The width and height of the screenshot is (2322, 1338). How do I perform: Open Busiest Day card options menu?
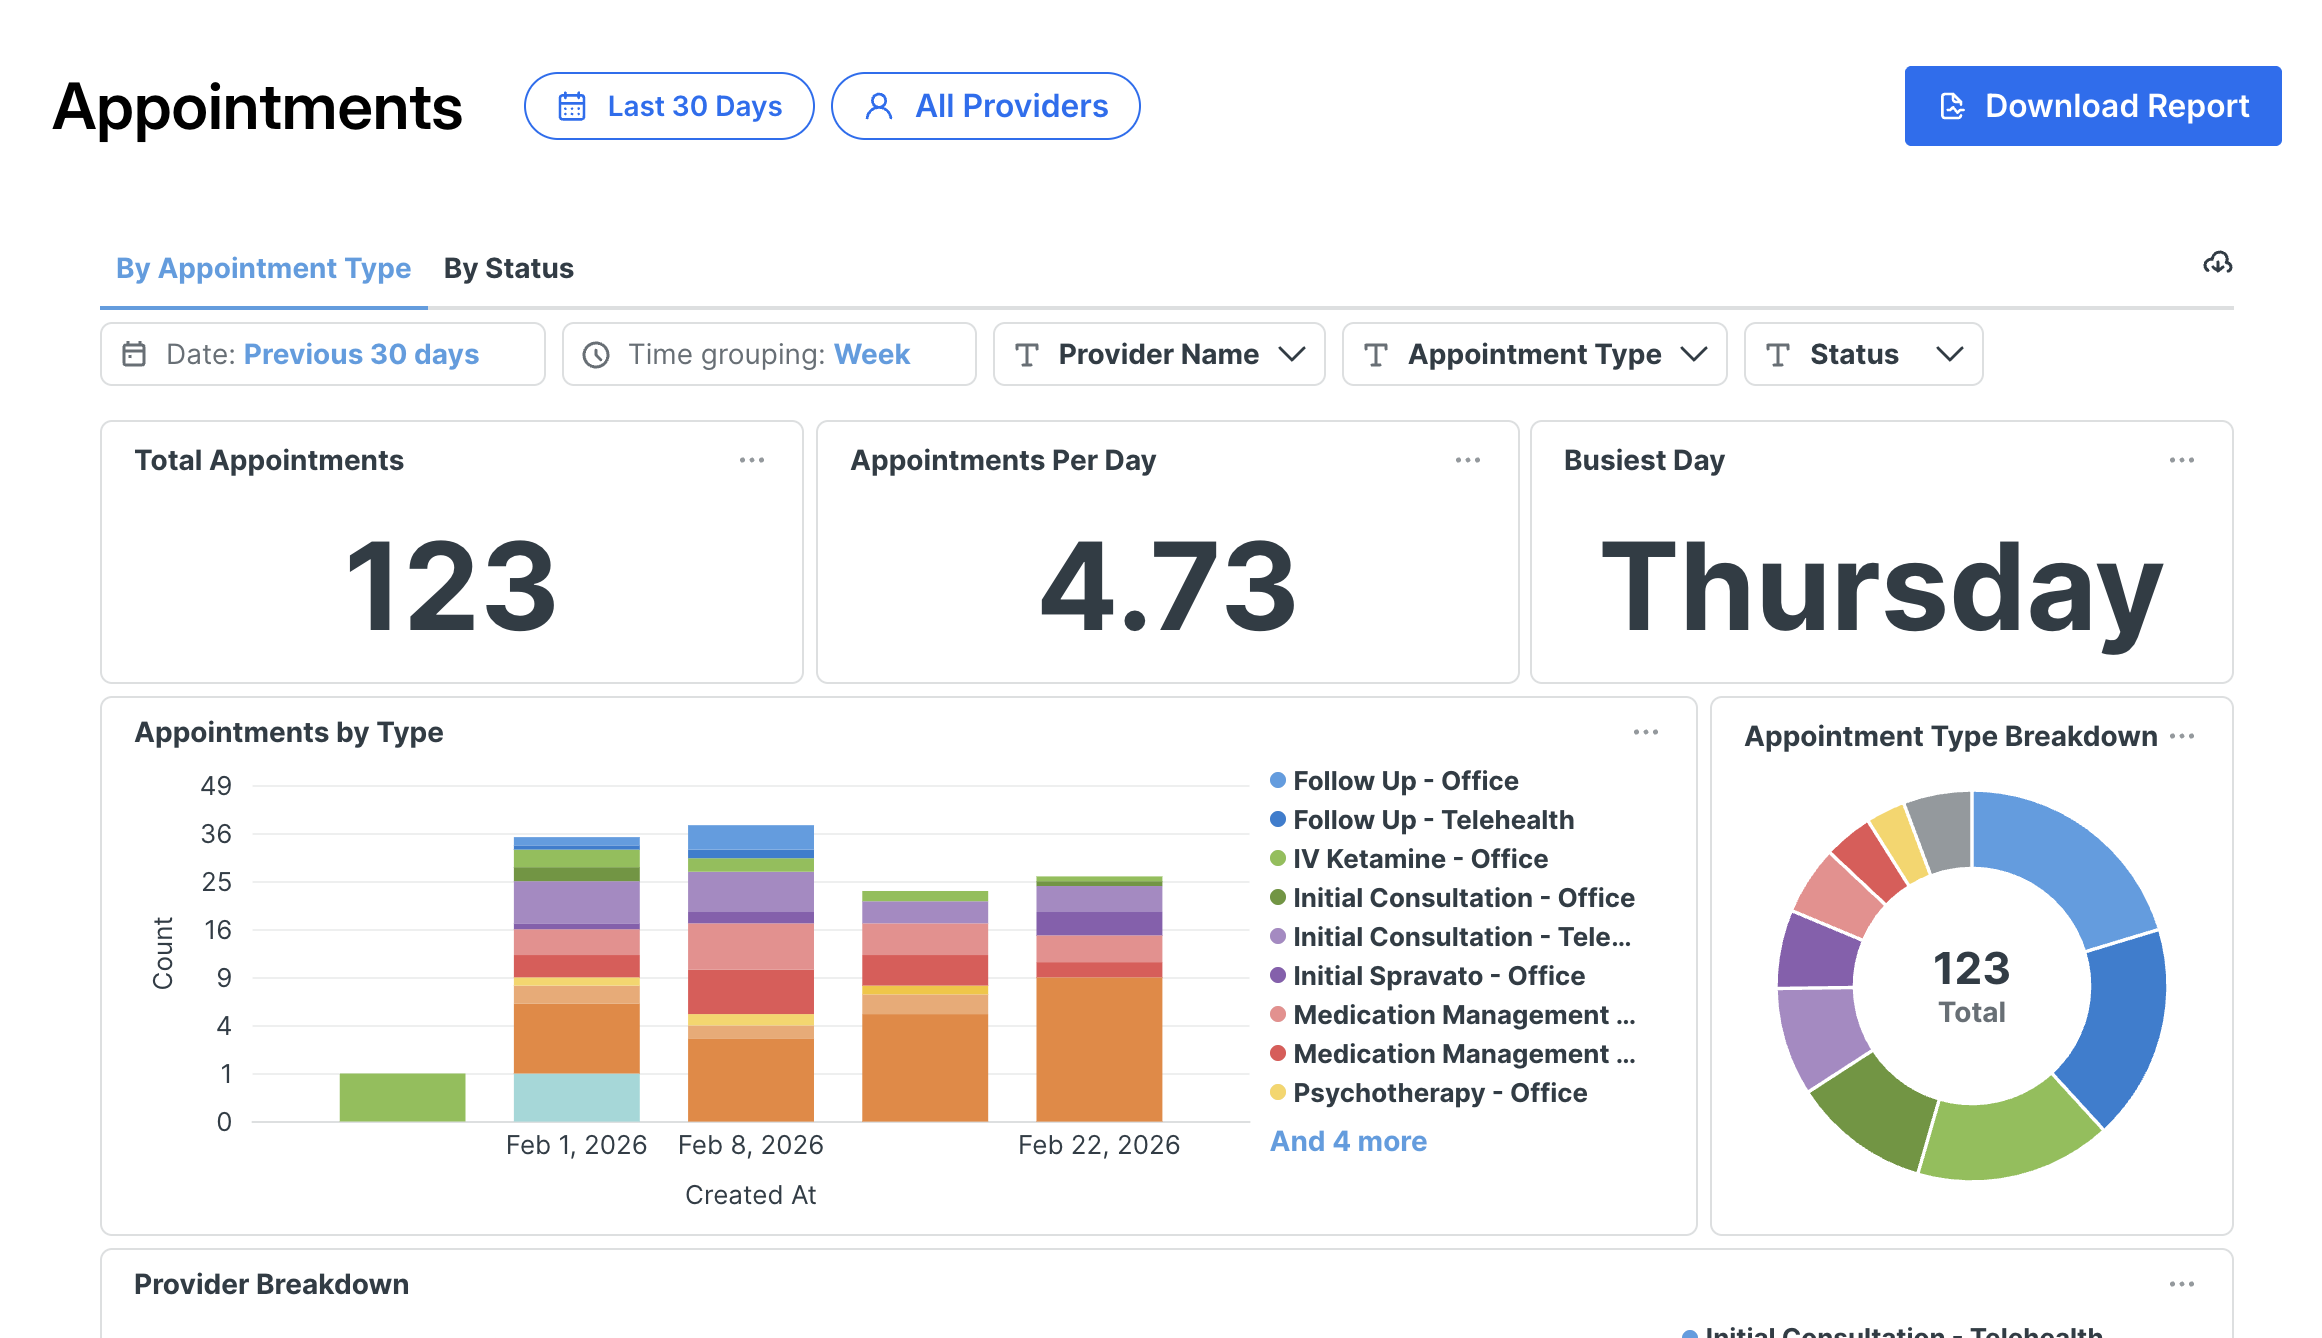click(x=2181, y=460)
